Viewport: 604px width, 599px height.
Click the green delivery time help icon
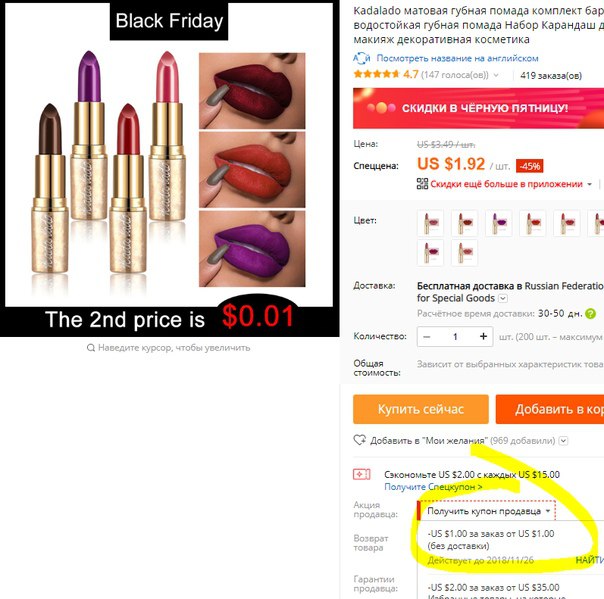(x=590, y=314)
